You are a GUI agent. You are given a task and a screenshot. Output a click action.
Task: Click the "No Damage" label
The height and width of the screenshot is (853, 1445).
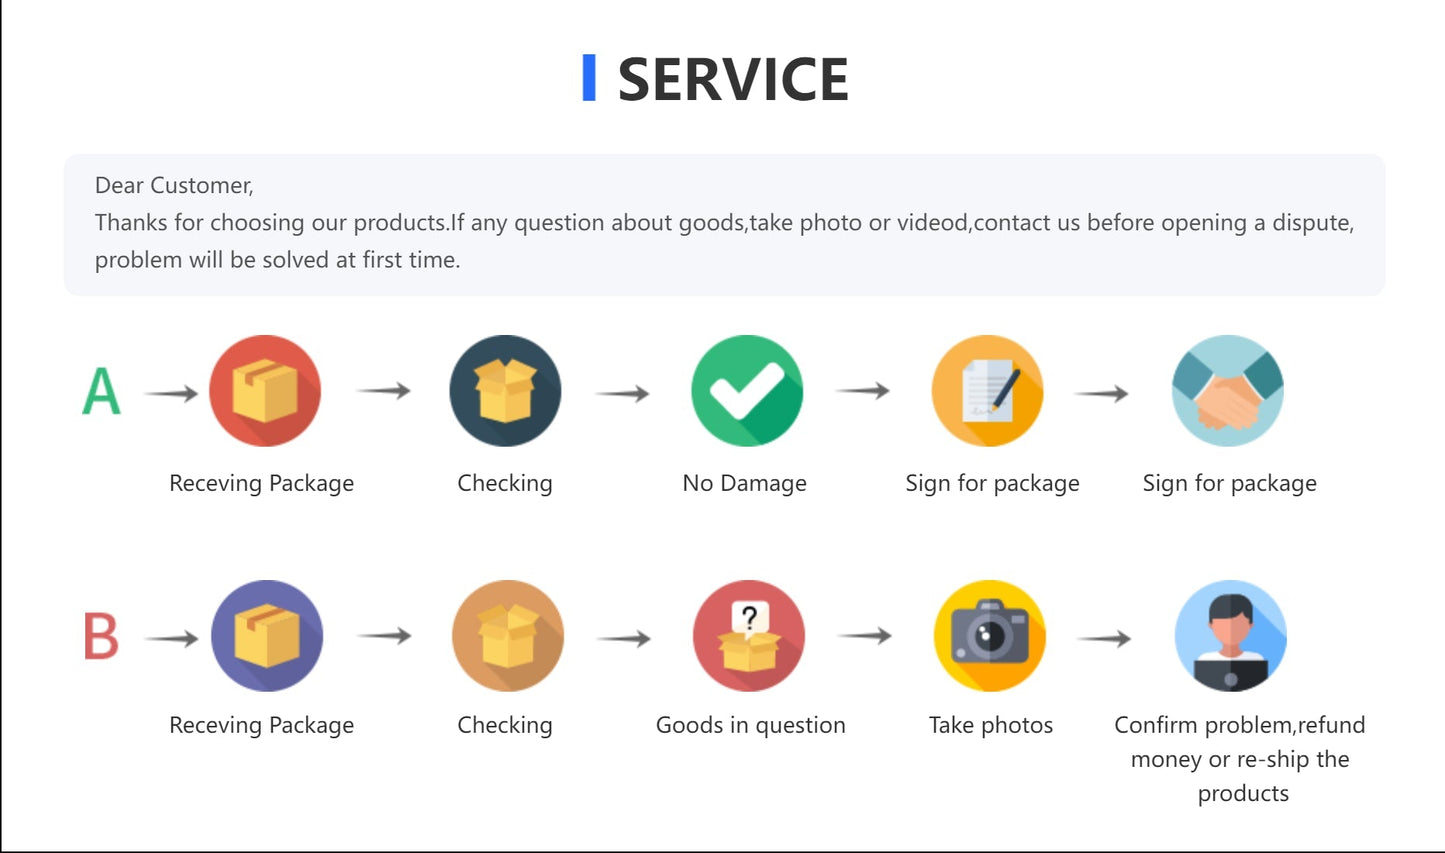[744, 484]
